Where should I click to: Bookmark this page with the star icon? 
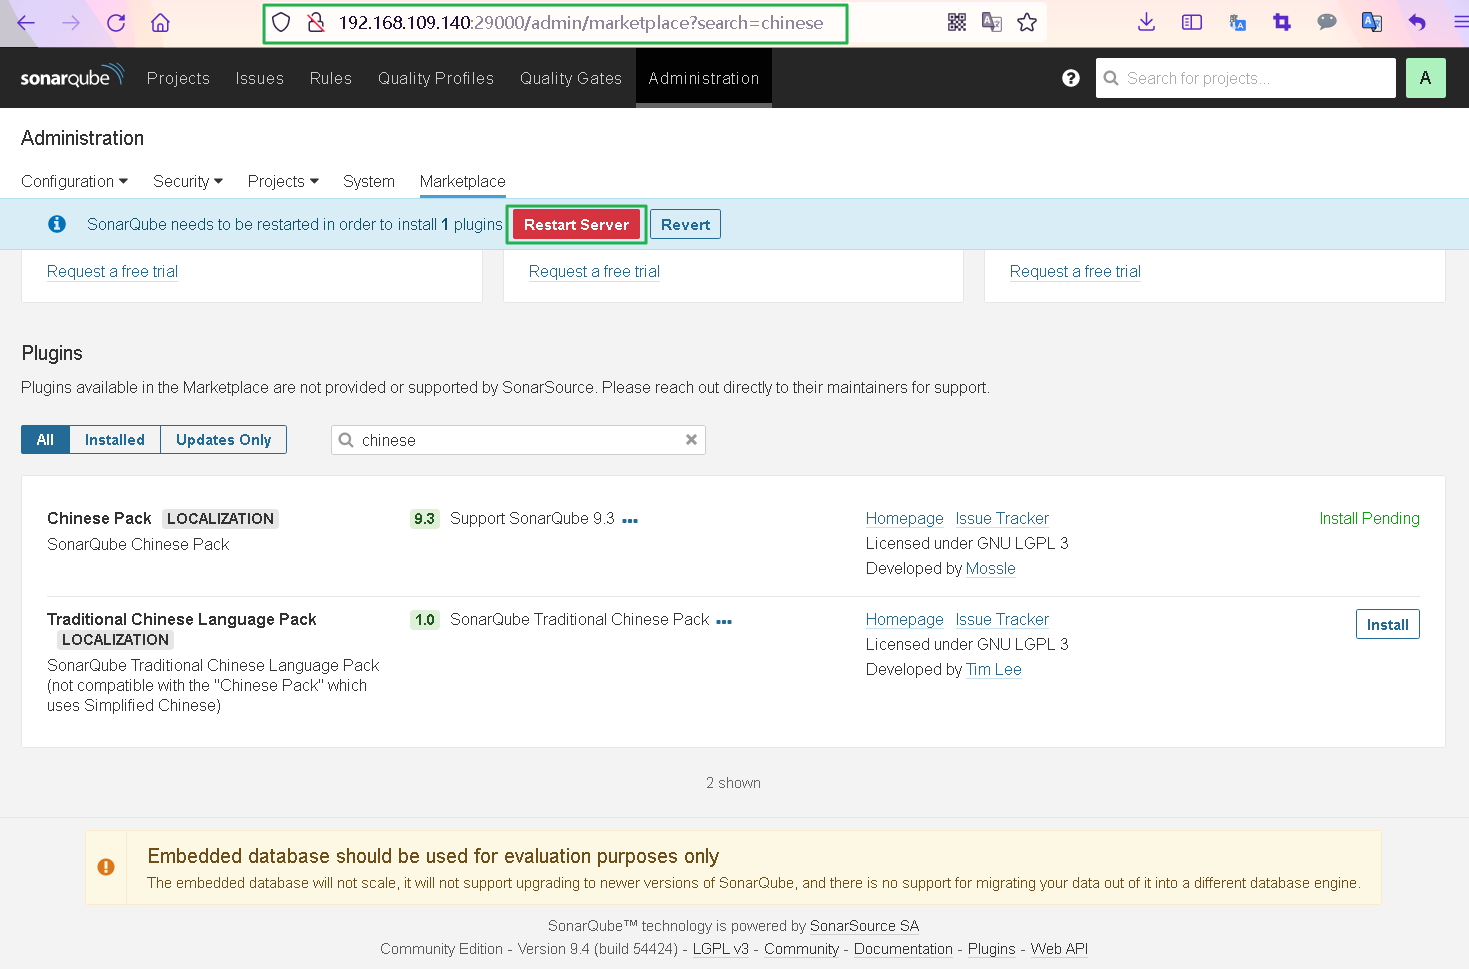[1027, 22]
